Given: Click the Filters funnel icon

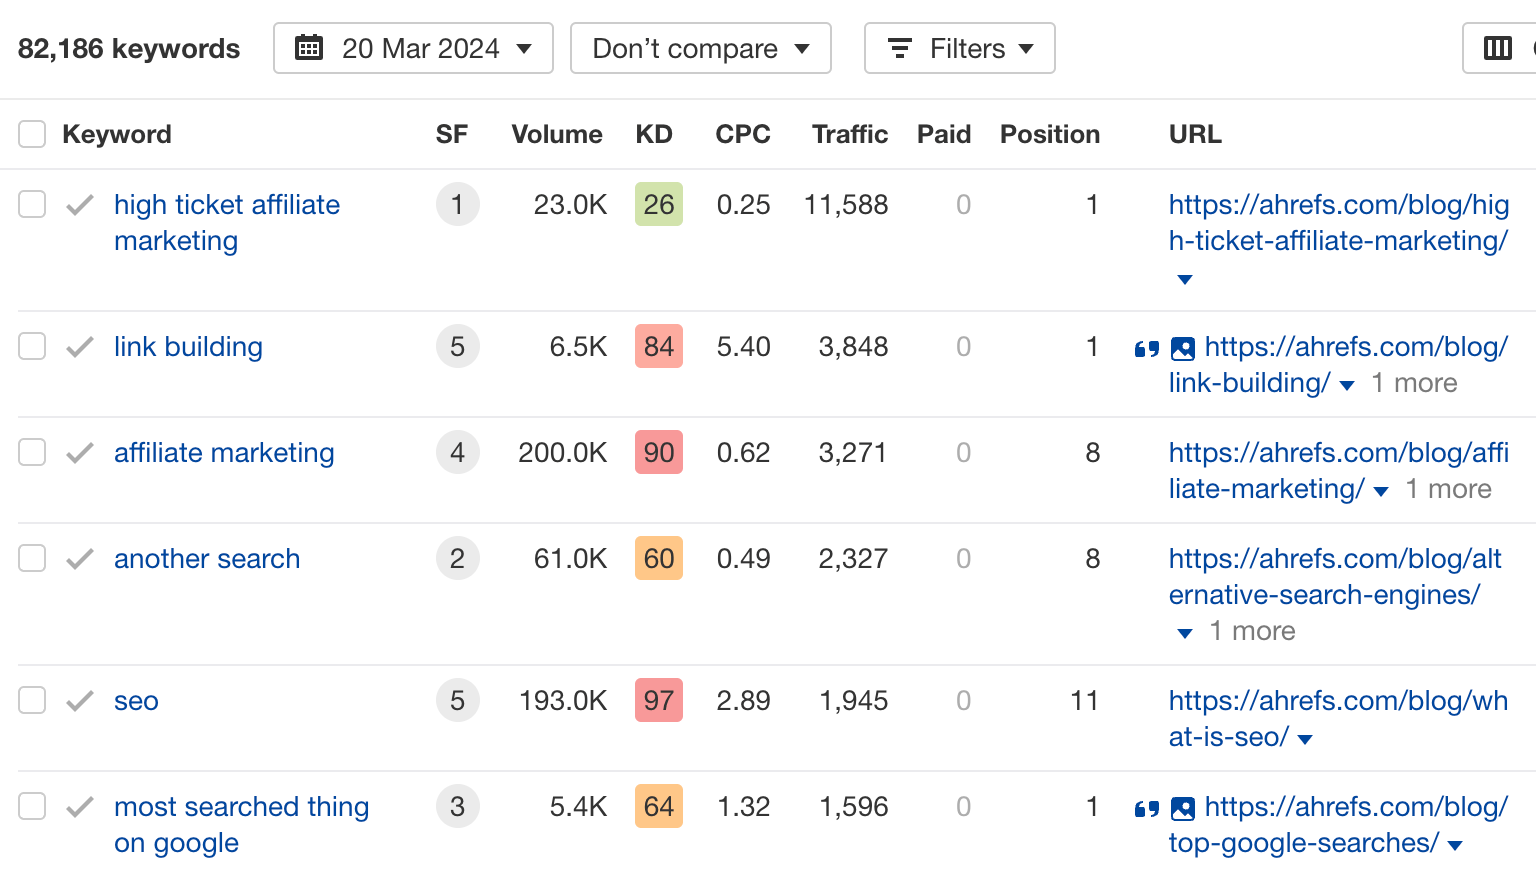Looking at the screenshot, I should click(898, 47).
